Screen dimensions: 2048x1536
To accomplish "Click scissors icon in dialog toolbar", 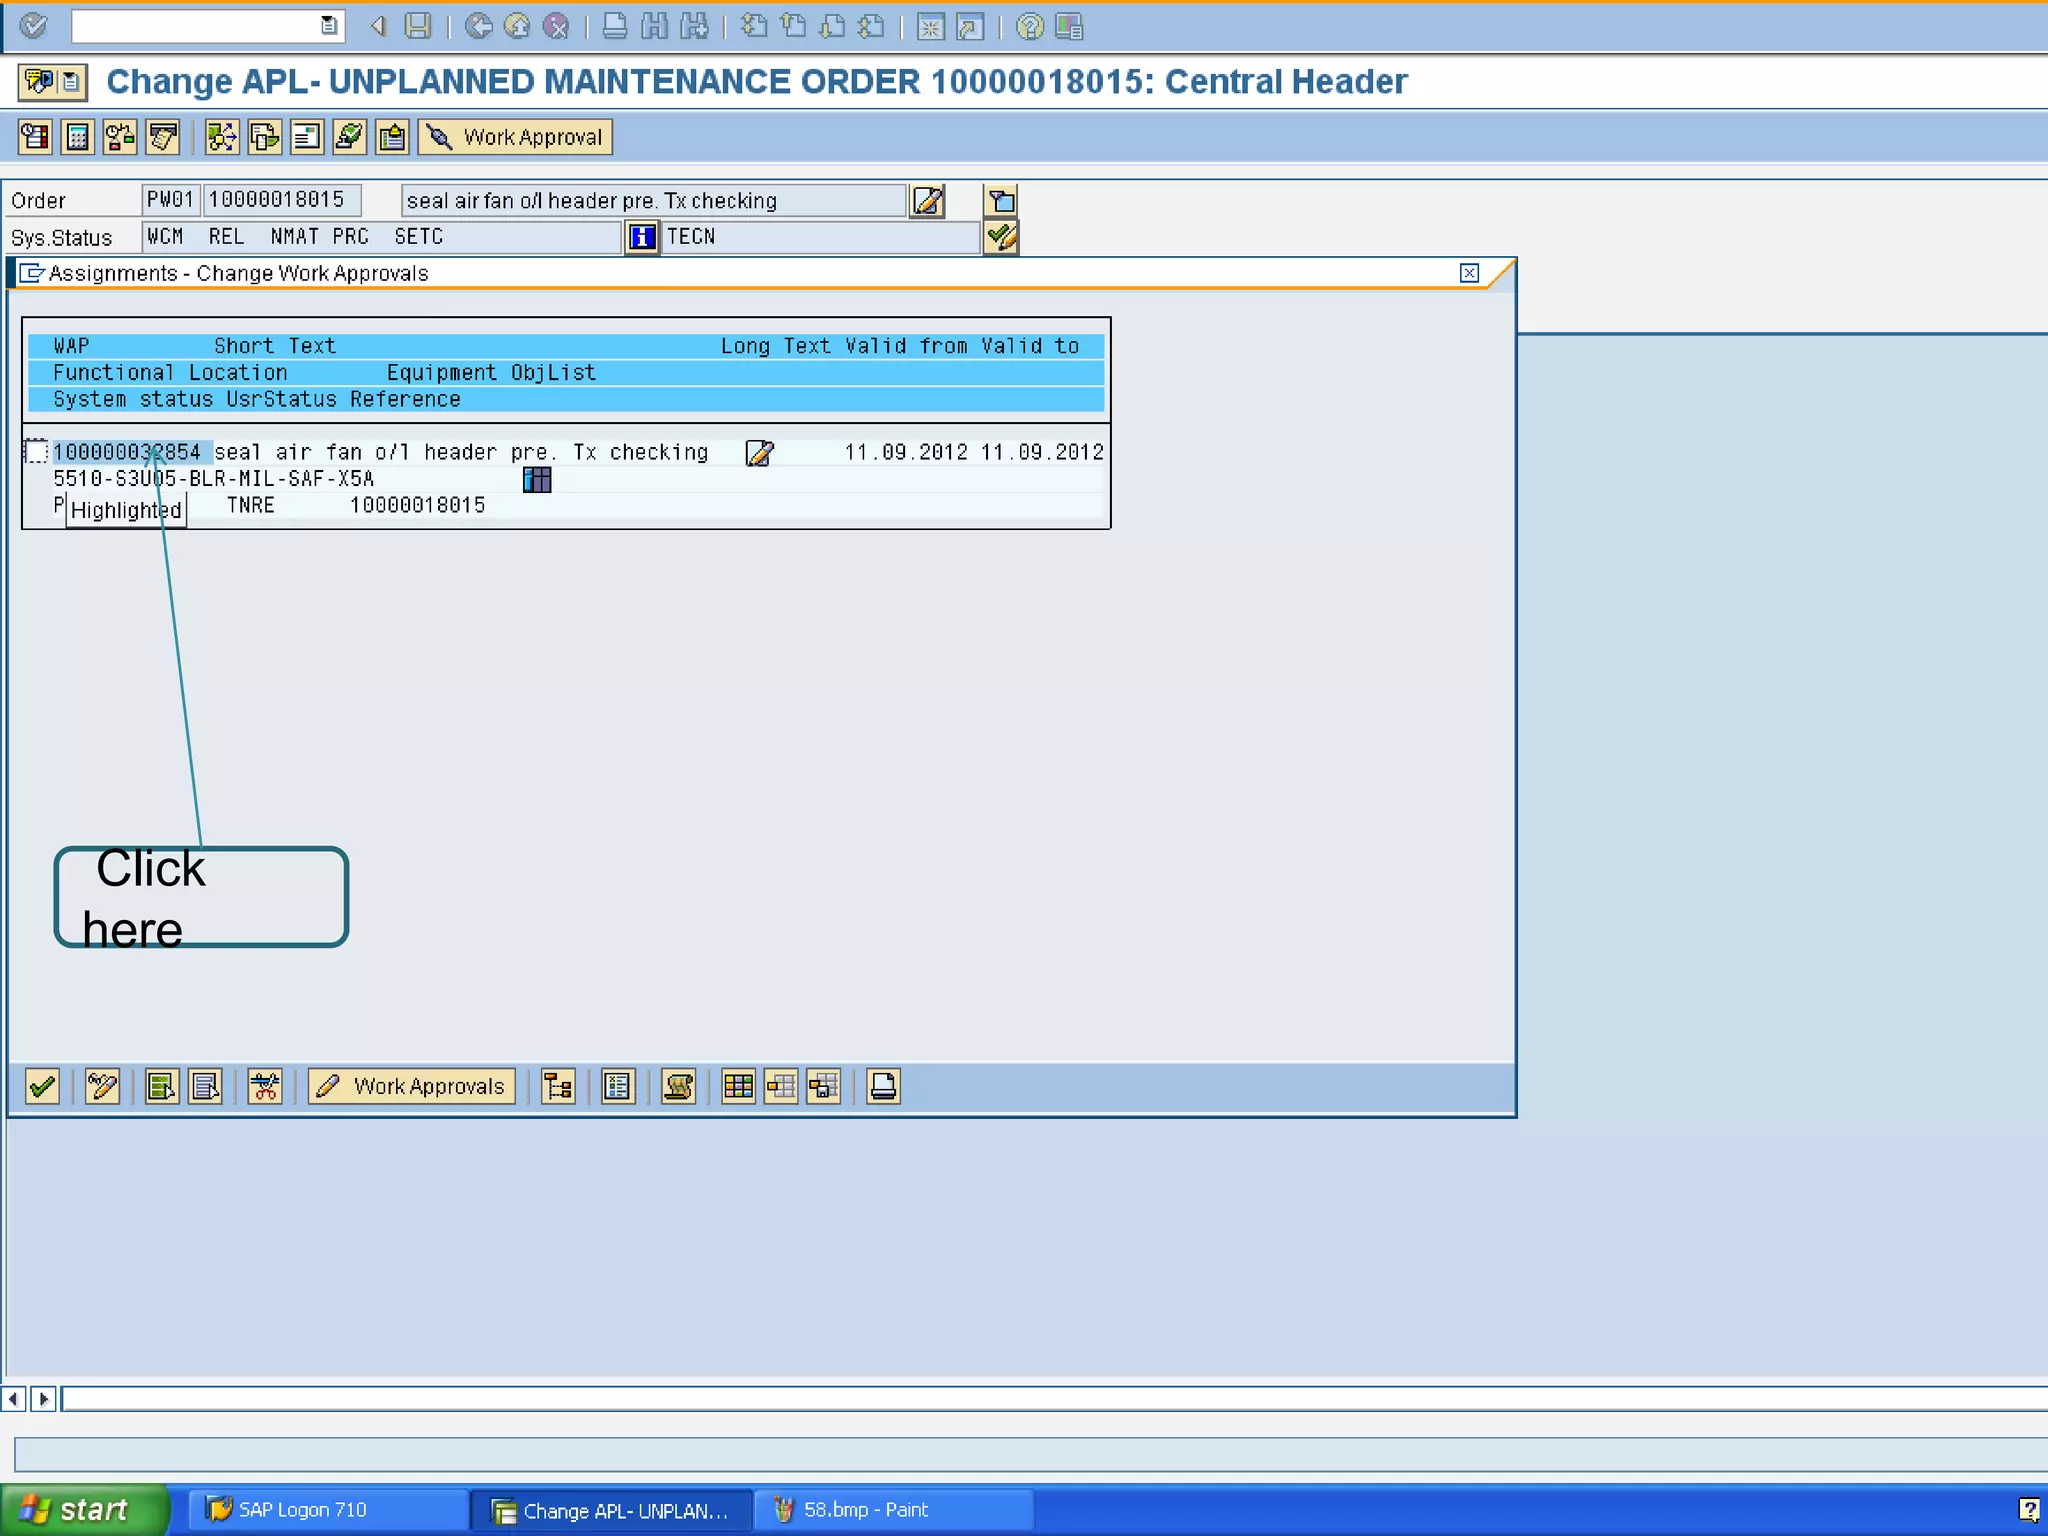I will 265,1086.
